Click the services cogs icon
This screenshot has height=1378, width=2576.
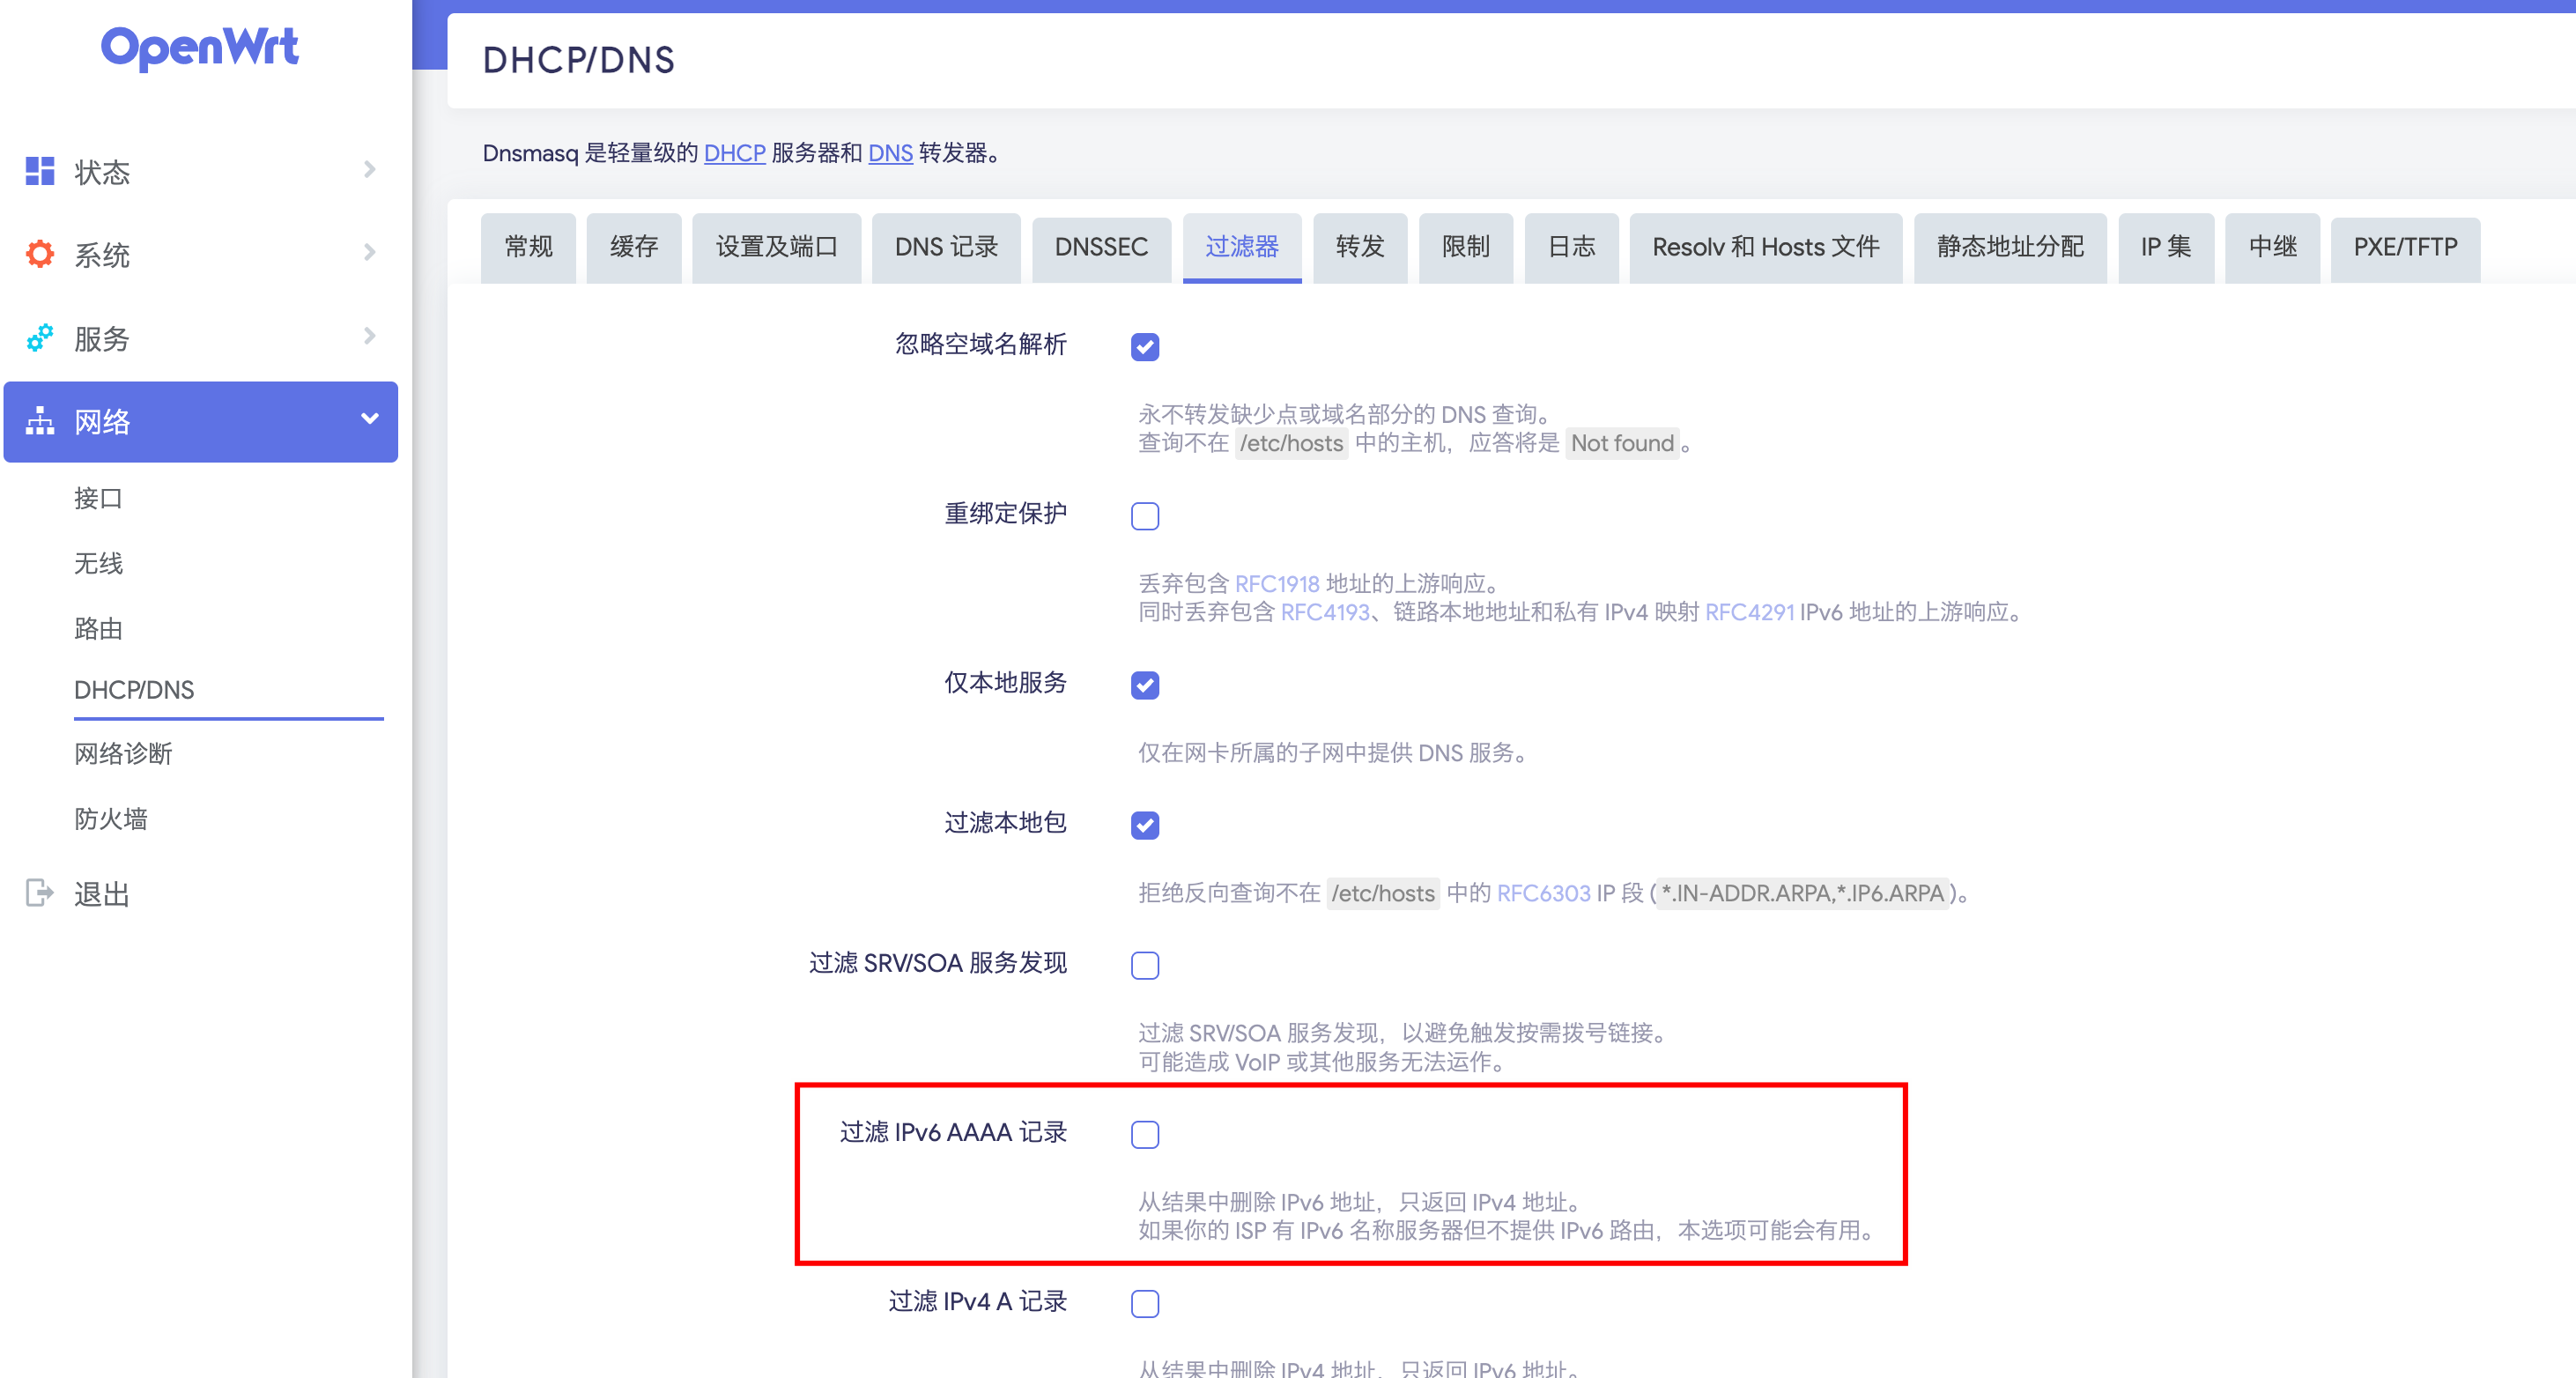pyautogui.click(x=40, y=338)
